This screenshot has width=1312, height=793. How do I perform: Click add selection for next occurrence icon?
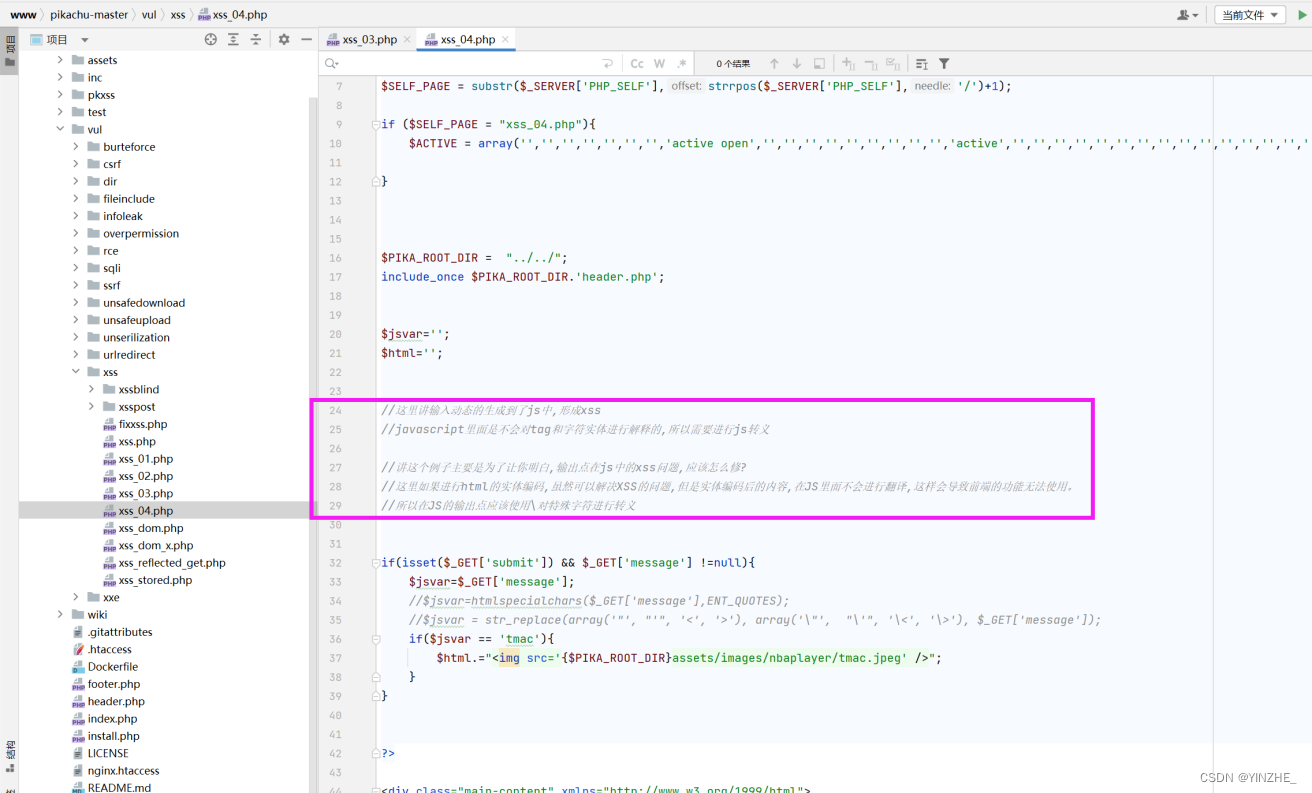point(848,64)
